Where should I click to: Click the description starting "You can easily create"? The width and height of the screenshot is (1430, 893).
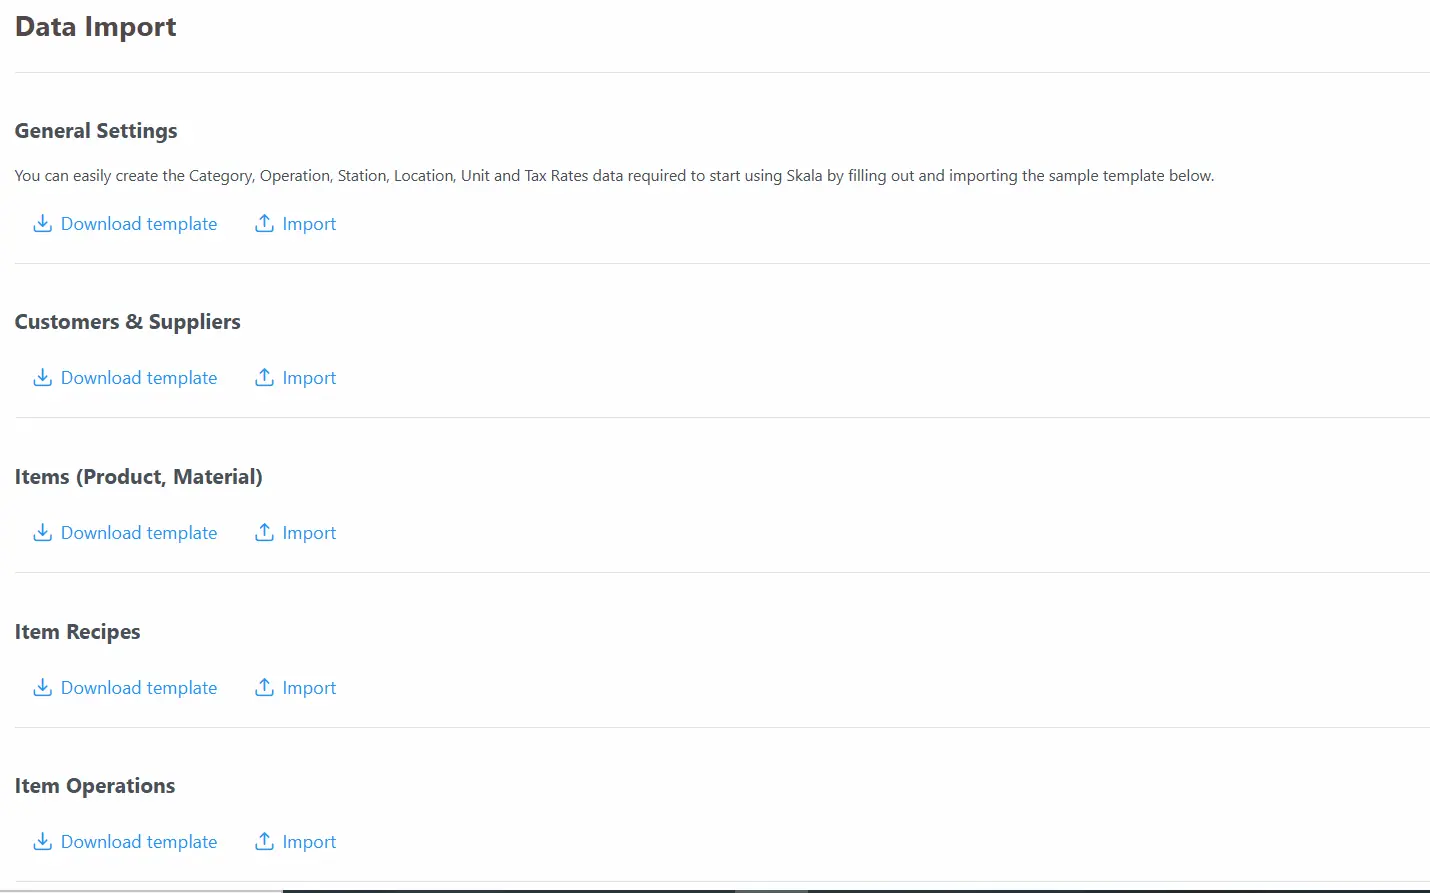click(x=615, y=176)
